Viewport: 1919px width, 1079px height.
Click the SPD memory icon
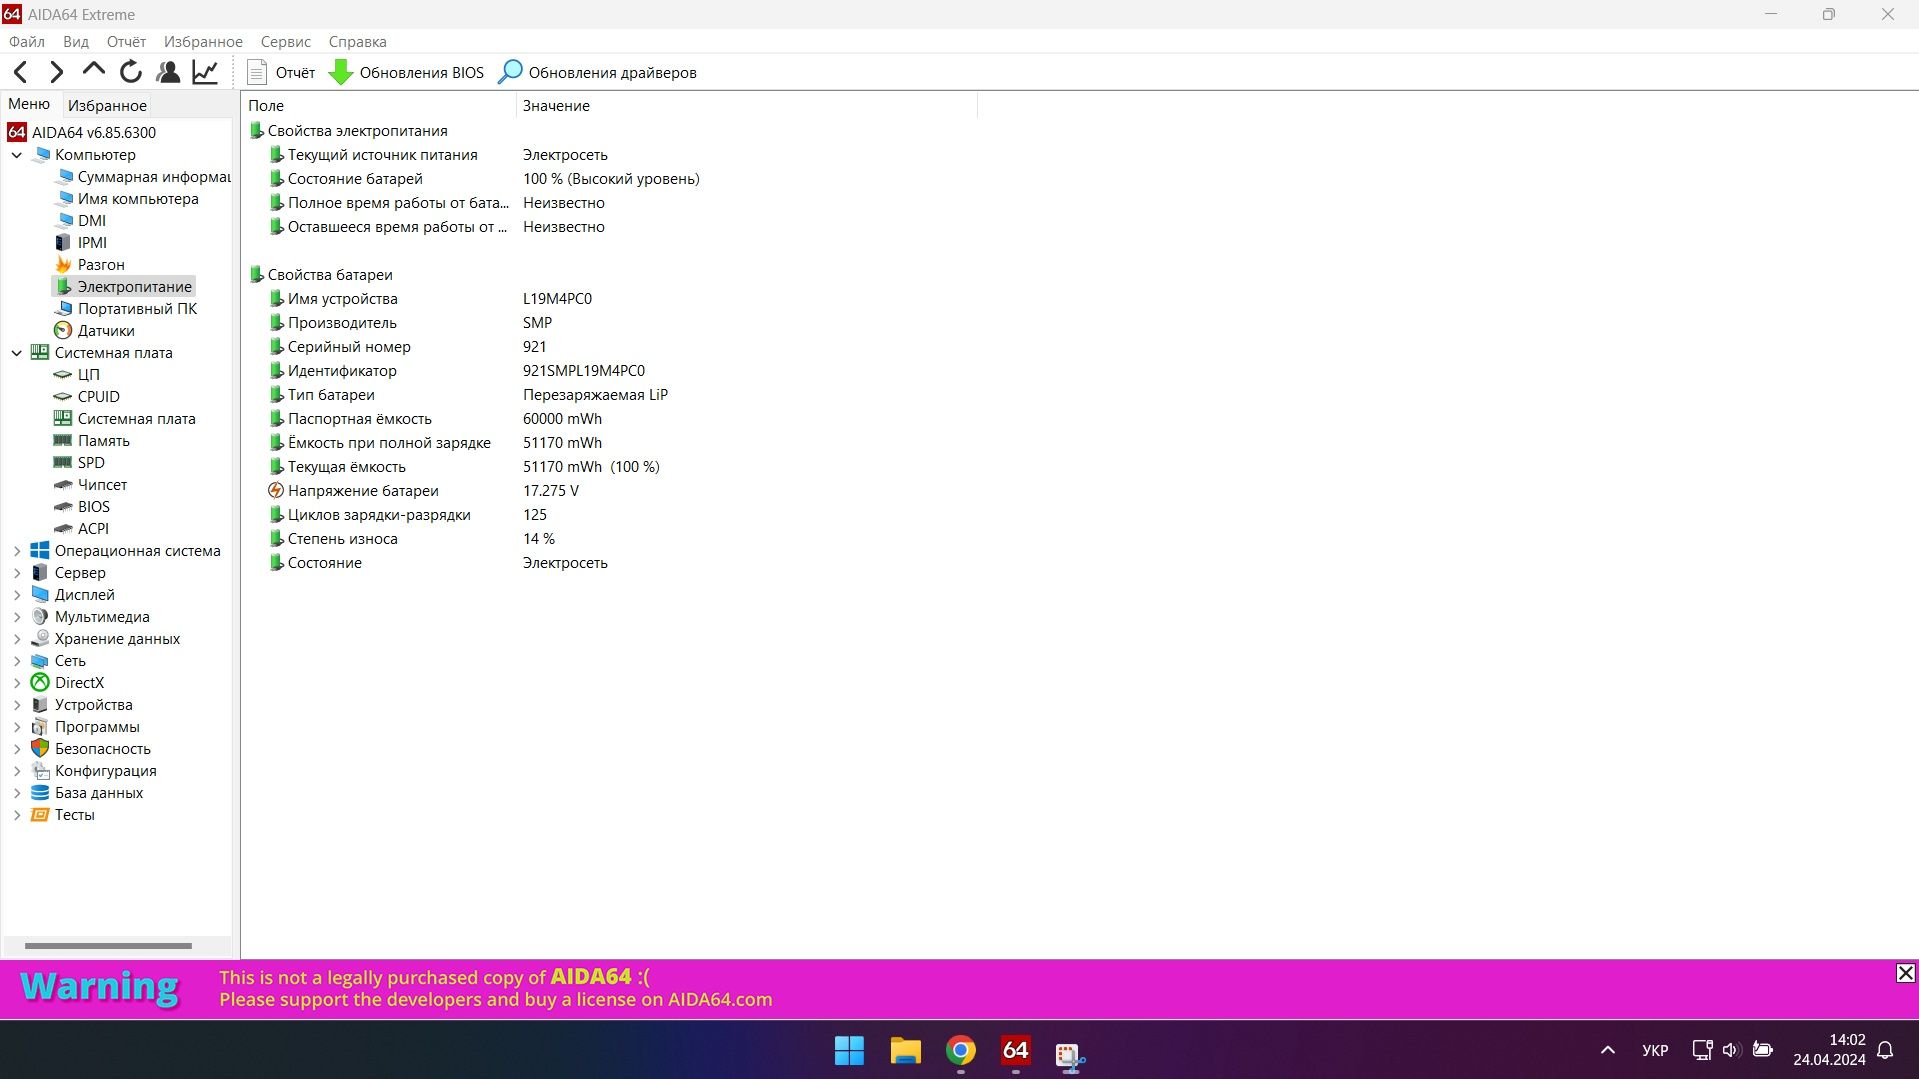click(x=63, y=463)
